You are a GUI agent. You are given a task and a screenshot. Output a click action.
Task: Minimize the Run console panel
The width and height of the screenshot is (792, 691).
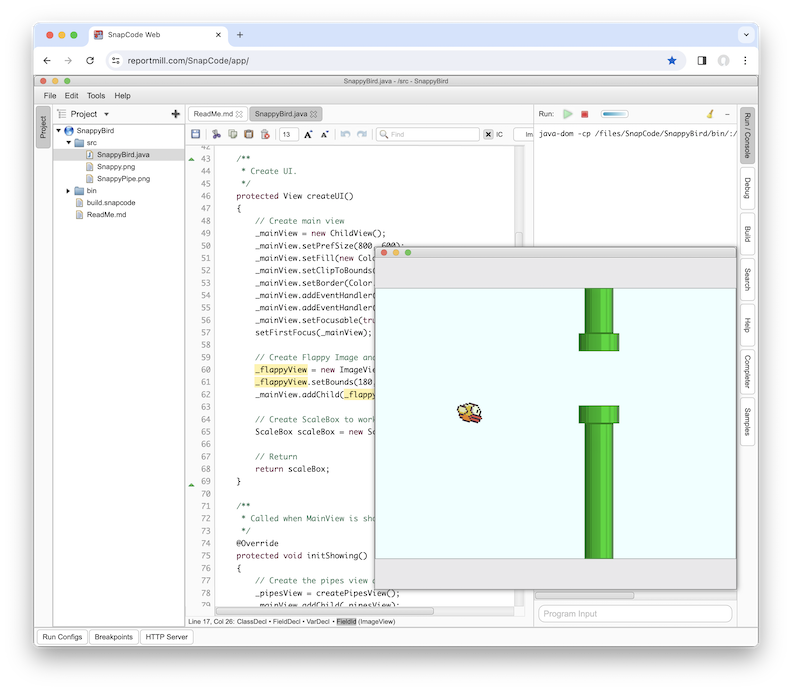(727, 114)
